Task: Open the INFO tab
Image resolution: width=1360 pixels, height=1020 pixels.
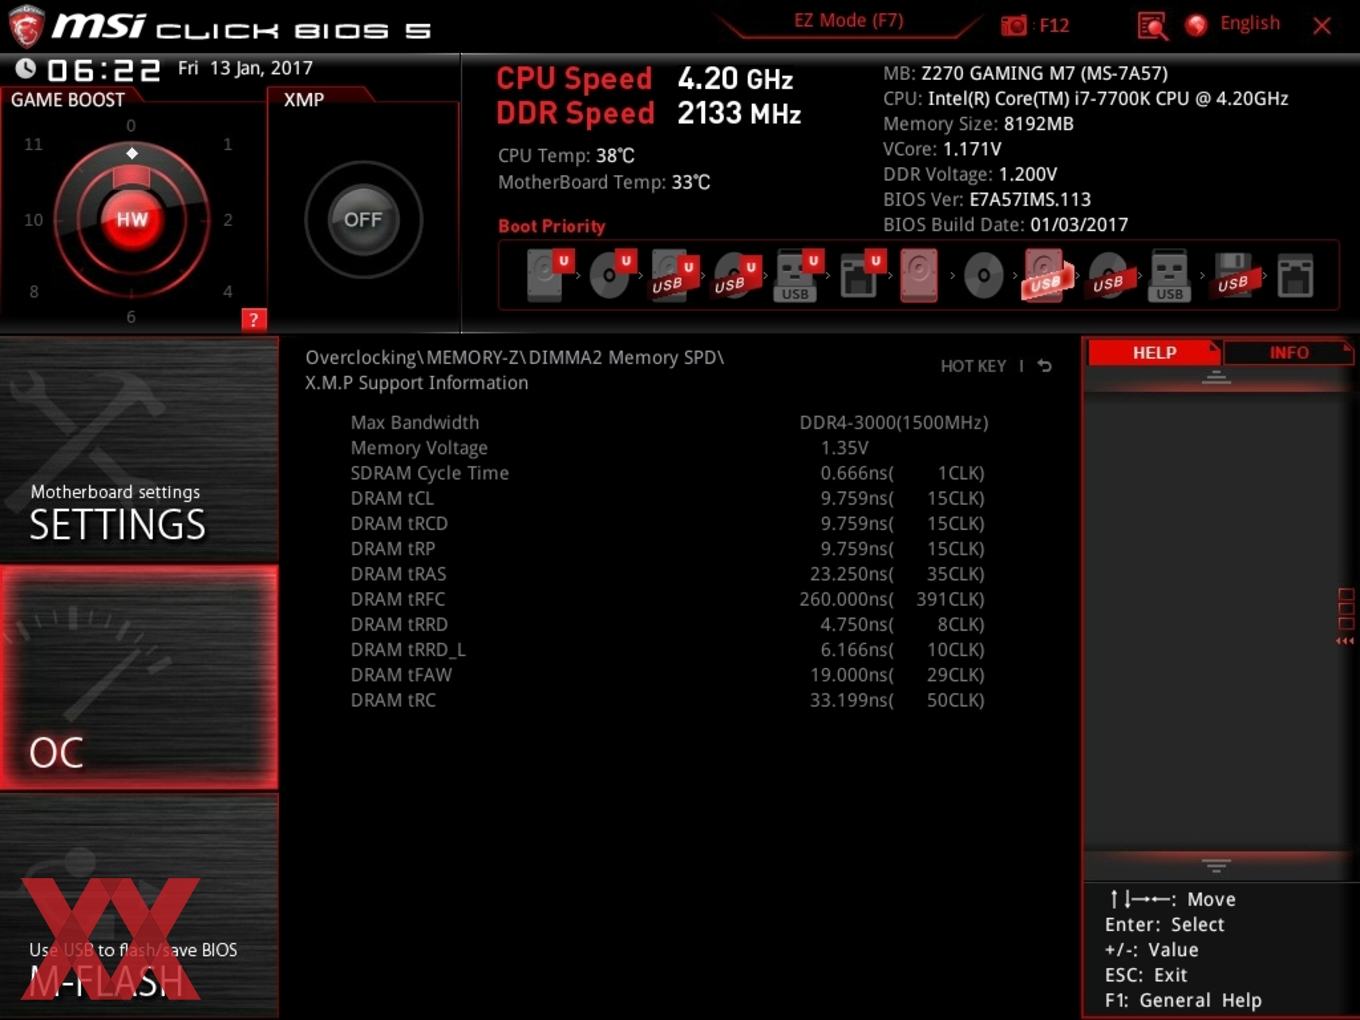Action: (x=1289, y=352)
